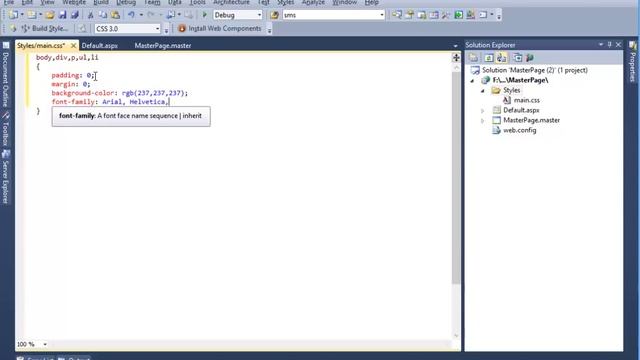Screen dimensions: 640x360
Task: Click the Install Web Components button
Action: tap(220, 29)
